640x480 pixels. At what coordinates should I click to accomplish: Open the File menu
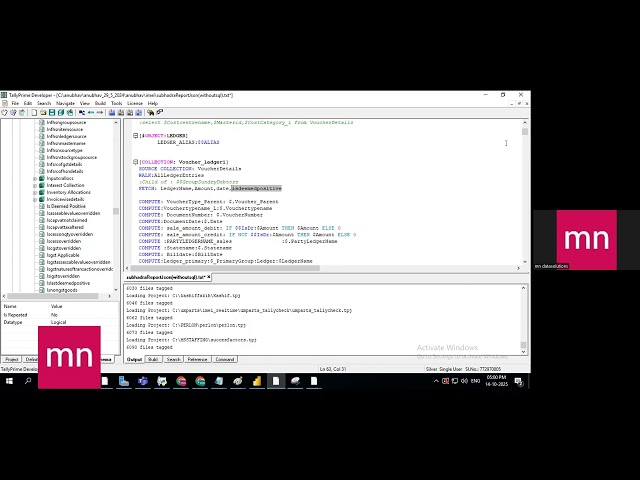click(15, 103)
